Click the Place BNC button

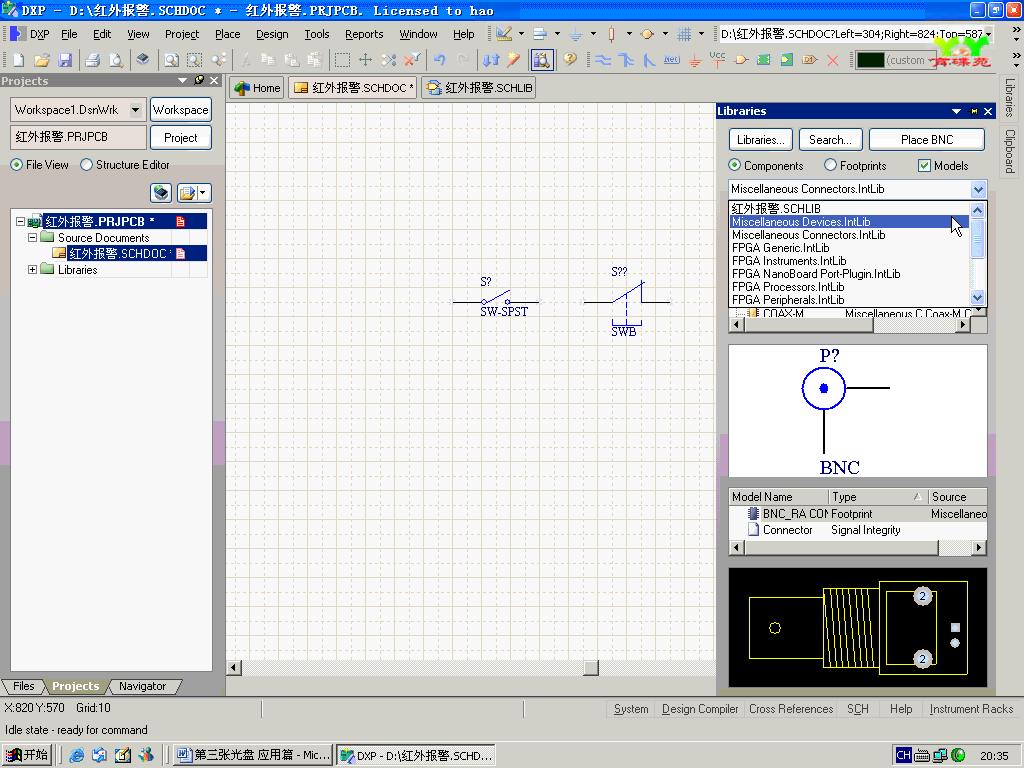coord(927,140)
